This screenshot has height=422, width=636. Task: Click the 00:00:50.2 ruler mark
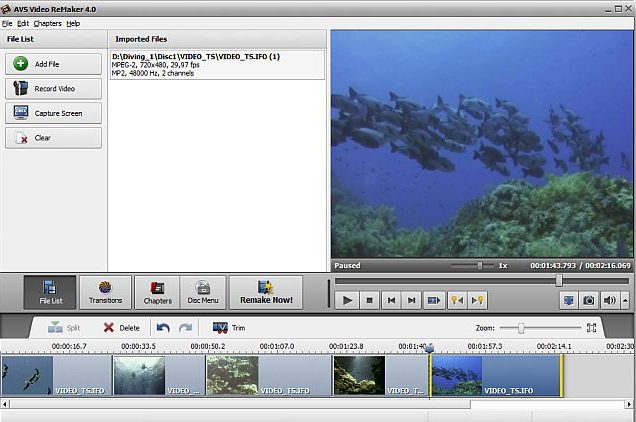[208, 346]
